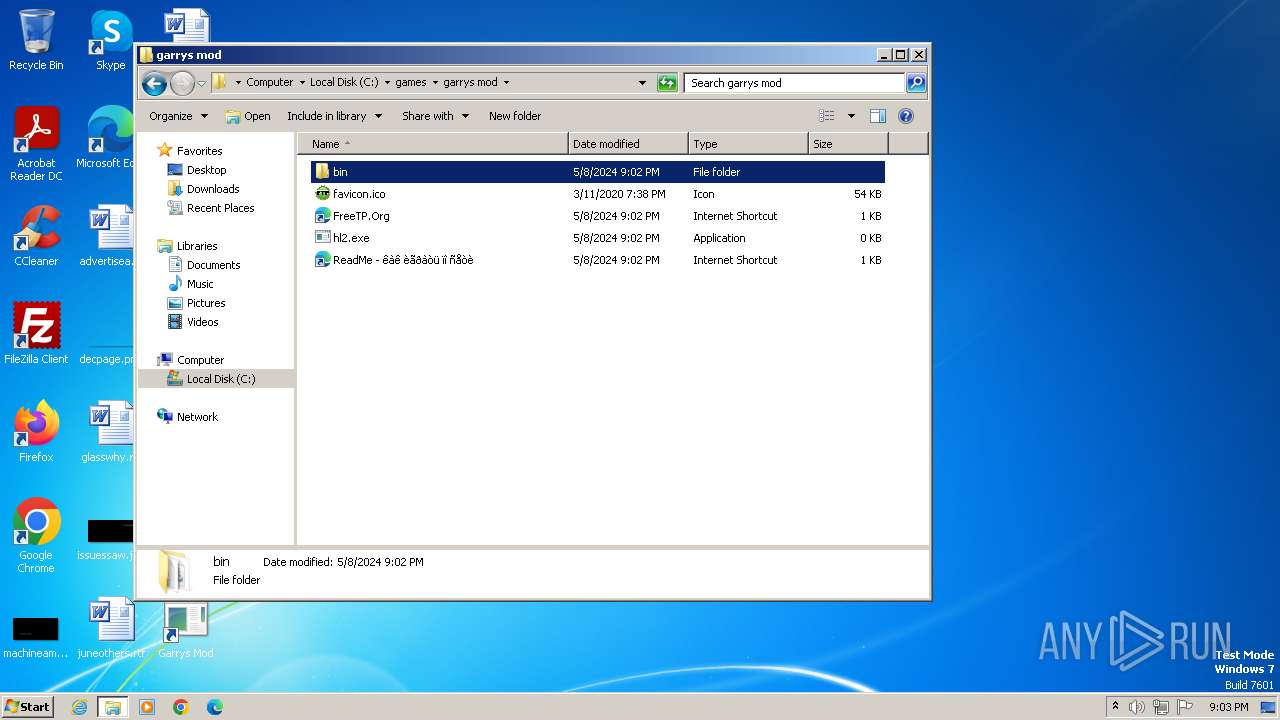Screen dimensions: 1280x720
Task: Expand arrow after garrys mod breadcrumb
Action: coord(506,83)
